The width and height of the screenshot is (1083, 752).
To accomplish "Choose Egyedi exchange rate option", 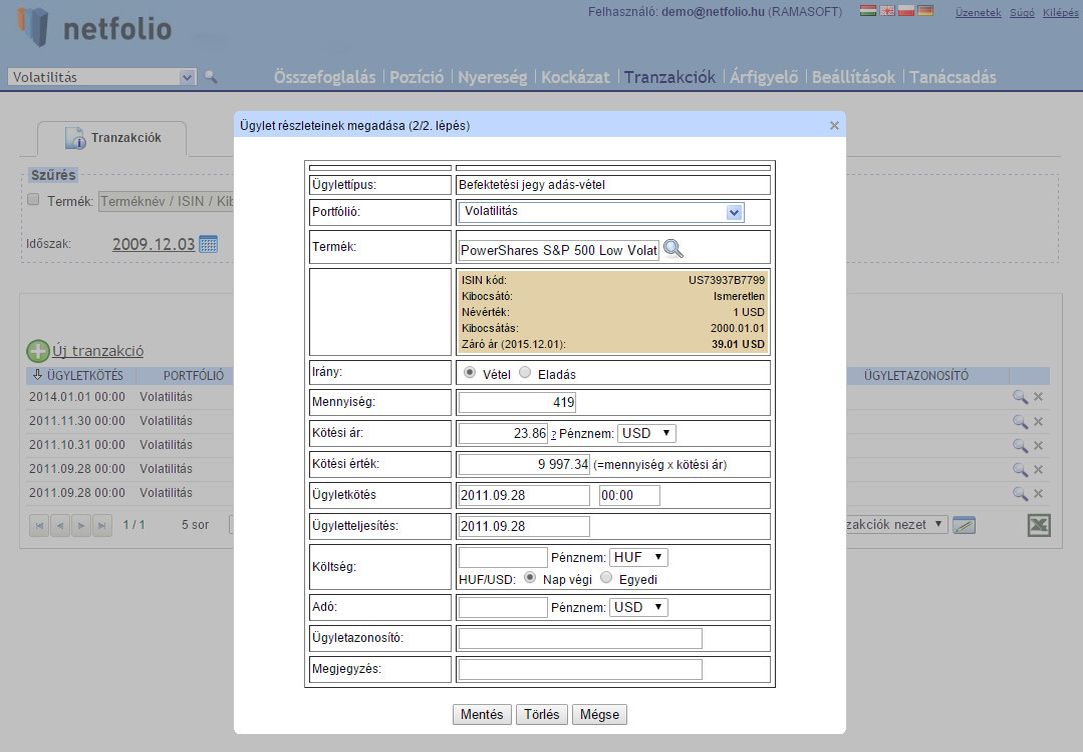I will click(x=606, y=578).
